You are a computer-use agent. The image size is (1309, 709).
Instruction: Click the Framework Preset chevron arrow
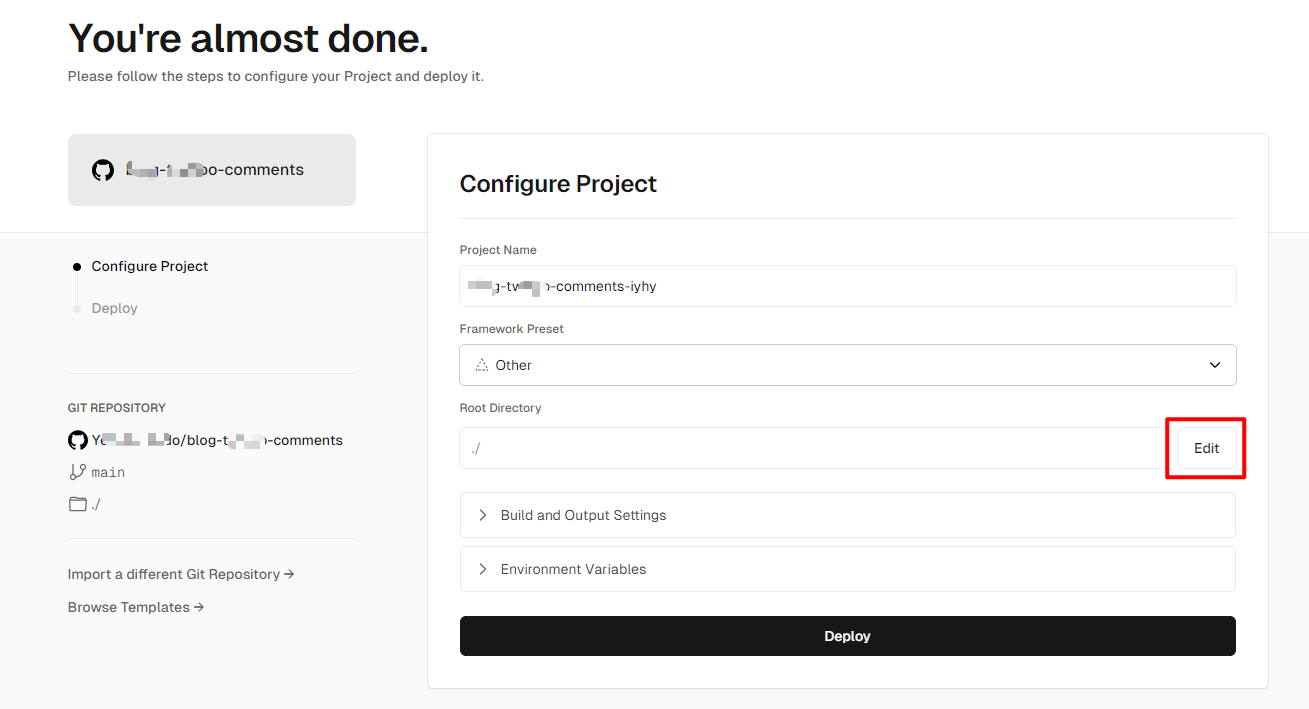1214,365
